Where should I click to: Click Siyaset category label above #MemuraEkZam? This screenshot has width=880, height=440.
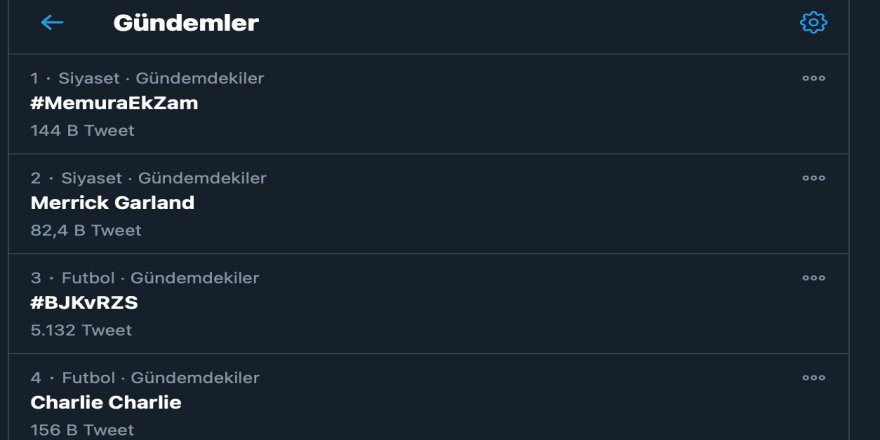(88, 78)
